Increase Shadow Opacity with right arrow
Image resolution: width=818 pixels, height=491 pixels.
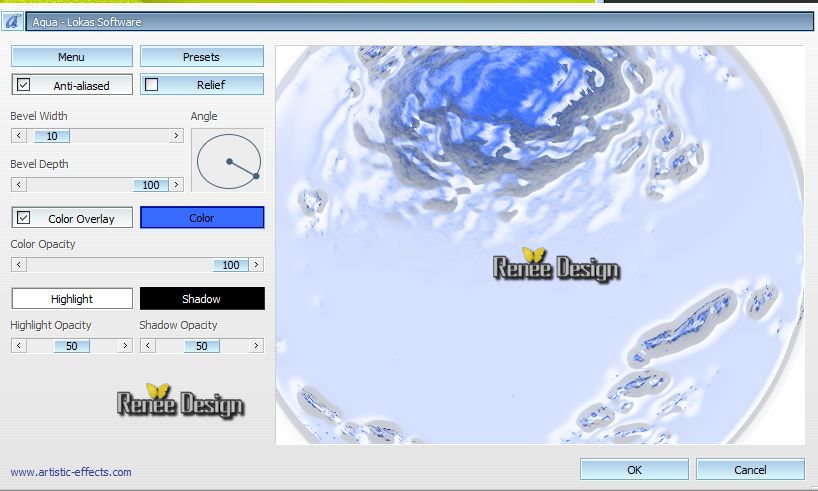256,345
